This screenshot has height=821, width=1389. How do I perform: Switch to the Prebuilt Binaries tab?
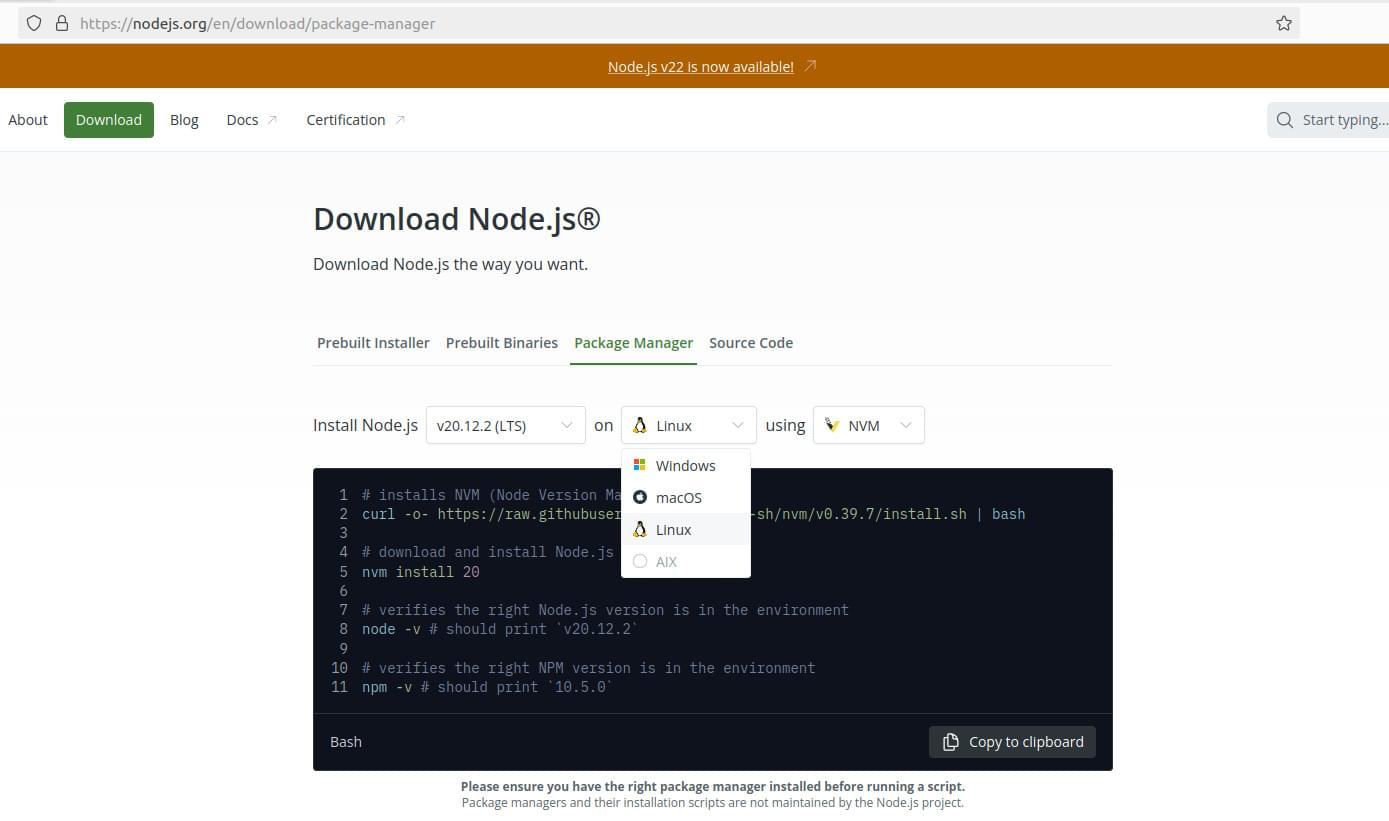502,343
